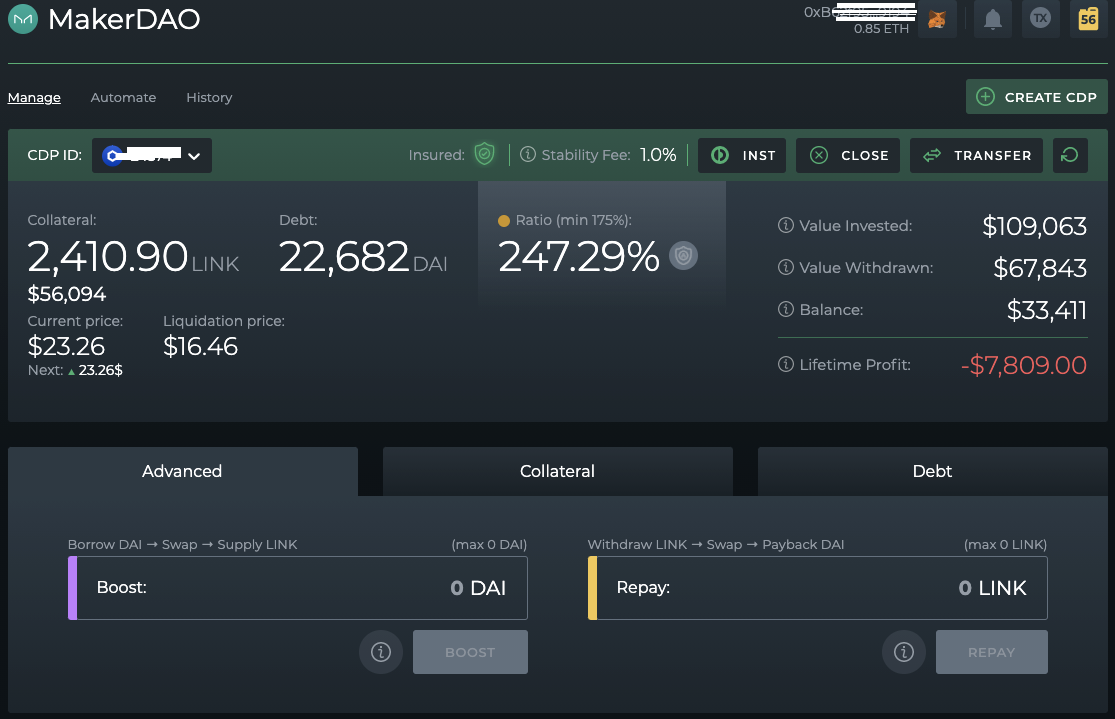Click the 22,682 DAI debt value
Screen dimensions: 1115x719
click(x=363, y=257)
